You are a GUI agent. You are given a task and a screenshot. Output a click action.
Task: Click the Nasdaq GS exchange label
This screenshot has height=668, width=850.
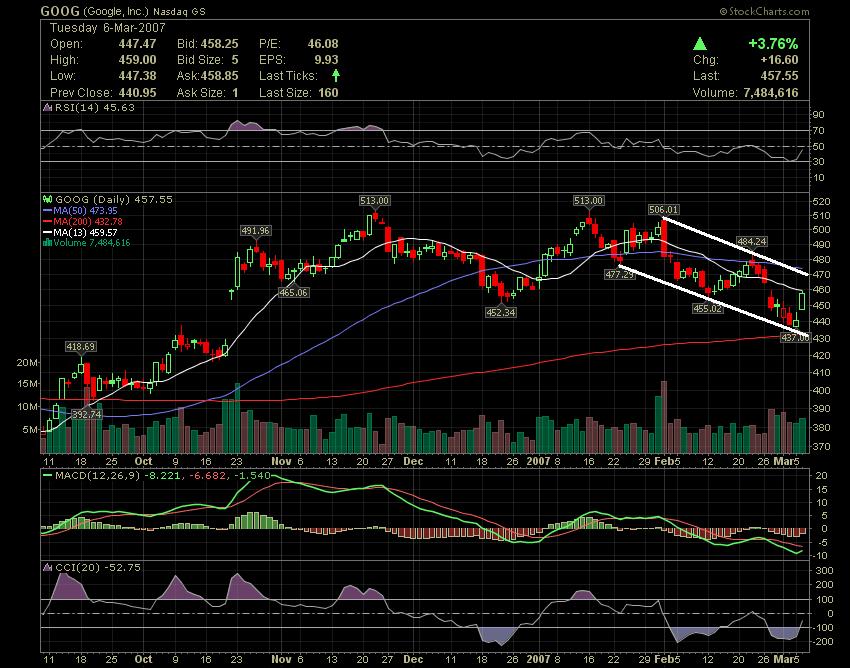pyautogui.click(x=179, y=11)
